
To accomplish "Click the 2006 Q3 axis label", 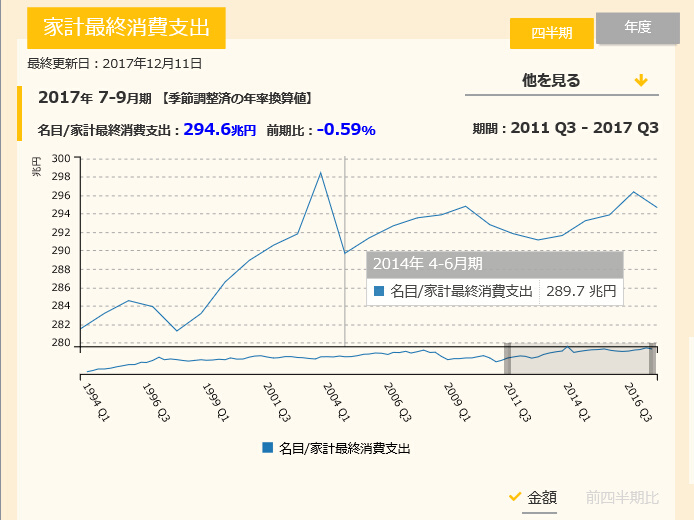I will click(x=397, y=402).
